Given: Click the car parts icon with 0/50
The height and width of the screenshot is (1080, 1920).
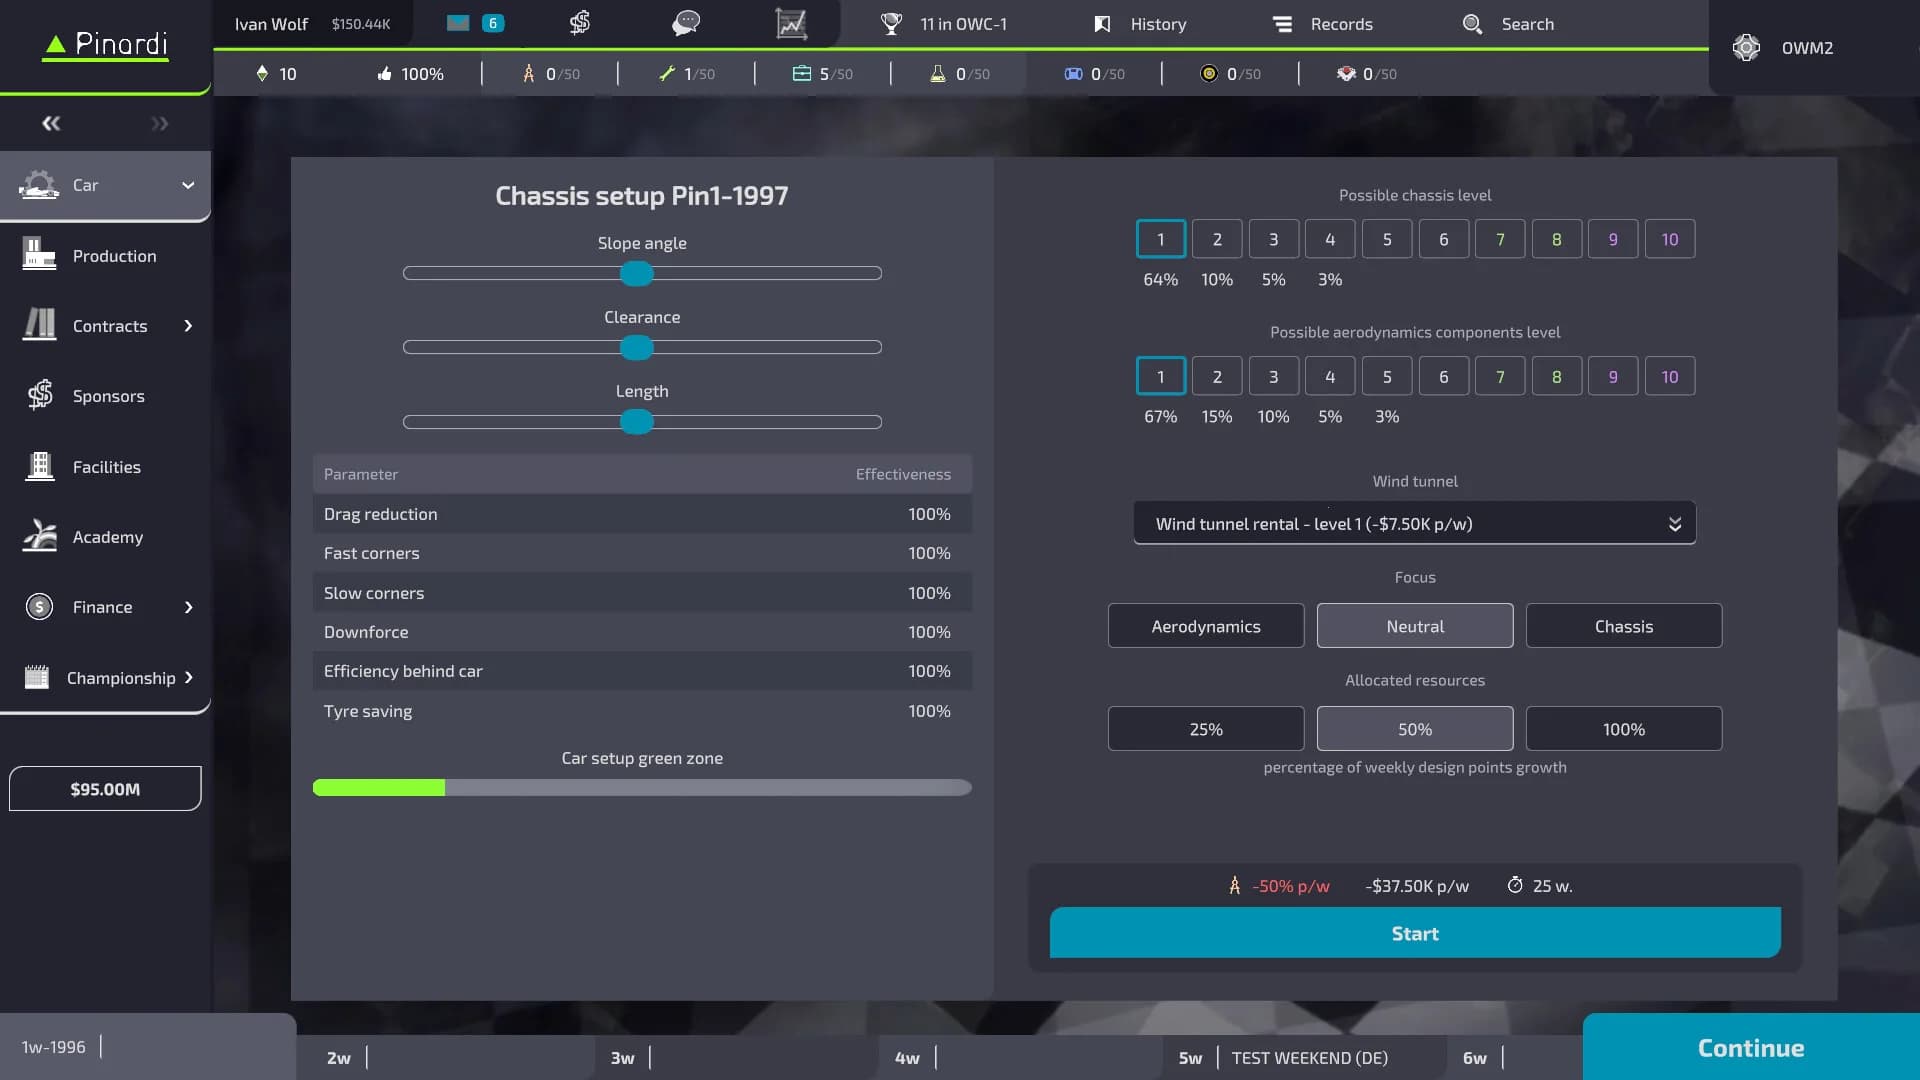Looking at the screenshot, I should 1073,74.
